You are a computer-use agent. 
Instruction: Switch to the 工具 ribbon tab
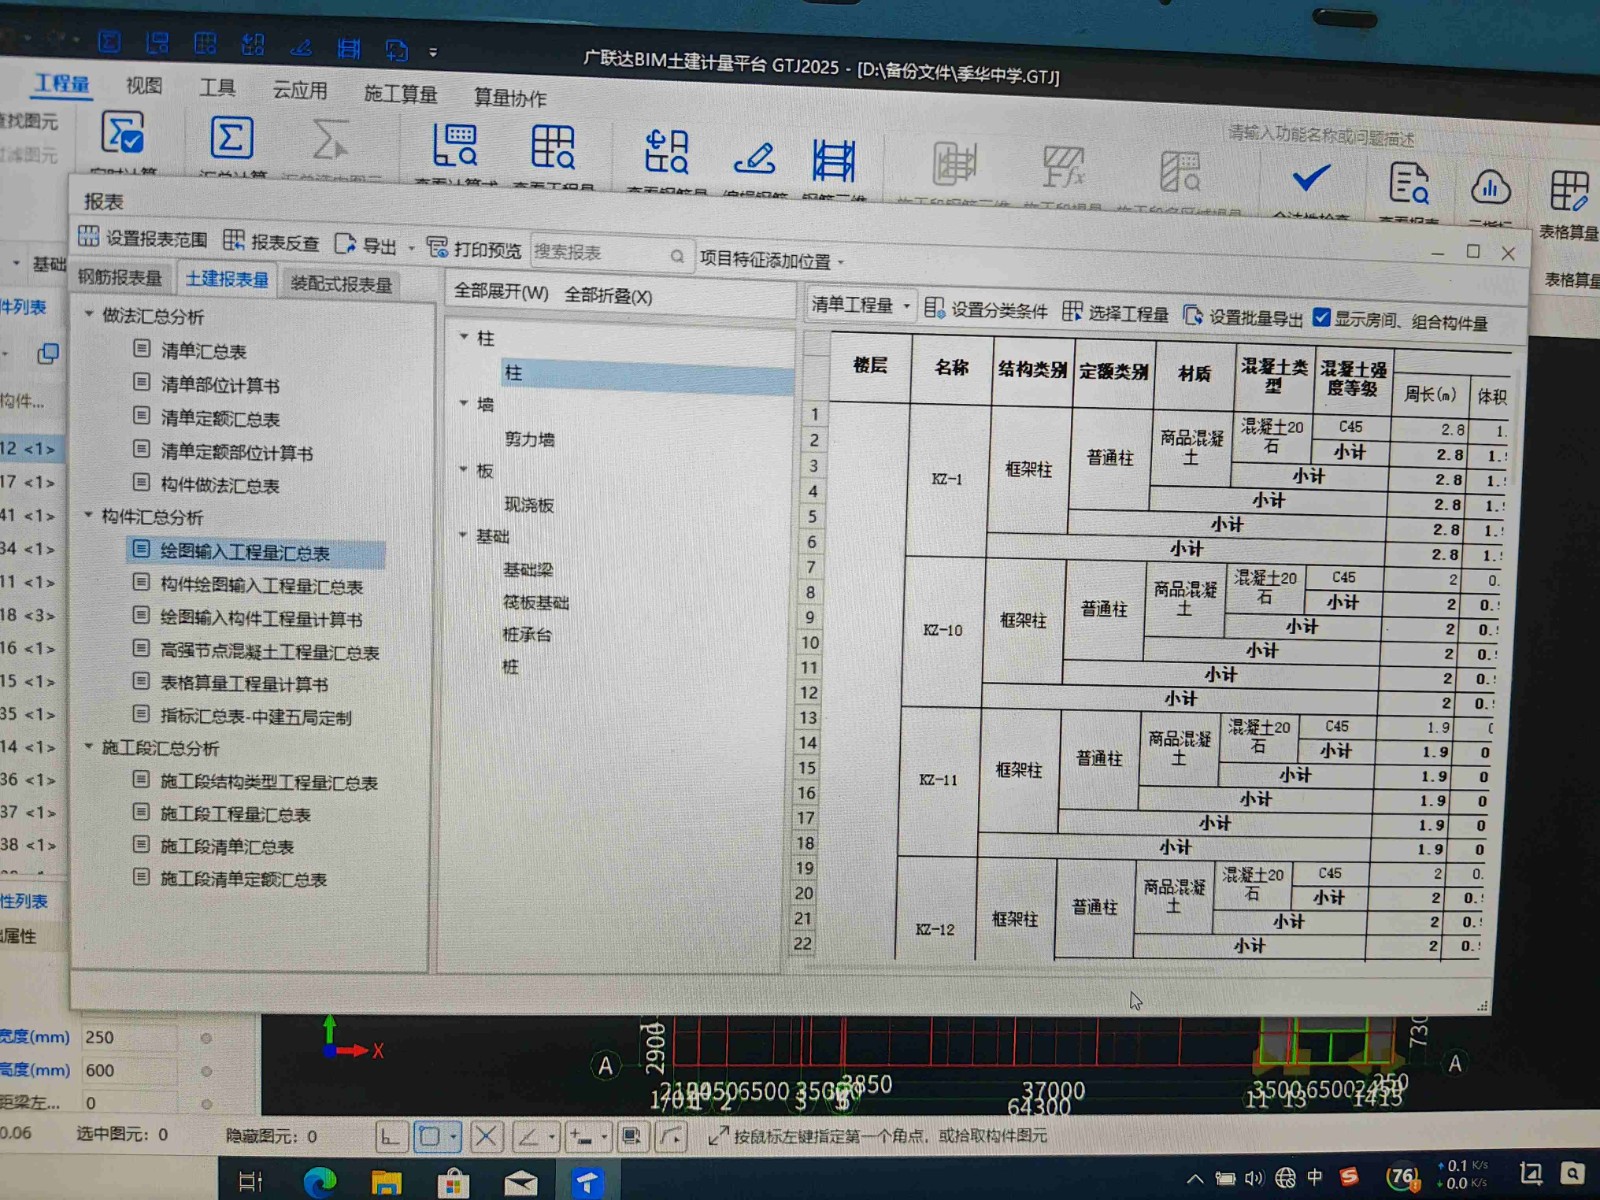(x=217, y=88)
